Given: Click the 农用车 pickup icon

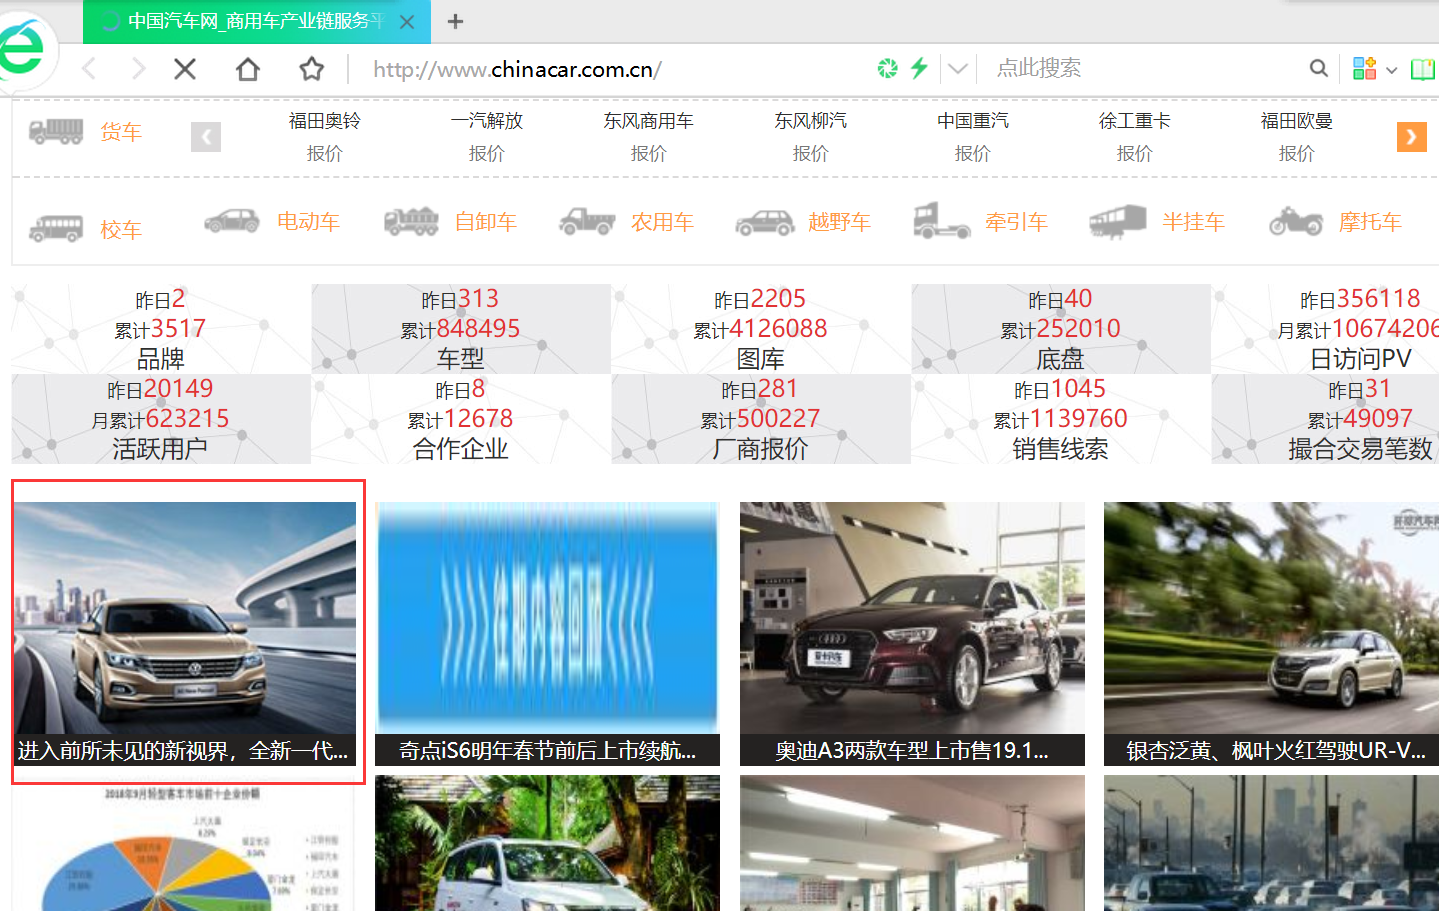Looking at the screenshot, I should click(587, 221).
